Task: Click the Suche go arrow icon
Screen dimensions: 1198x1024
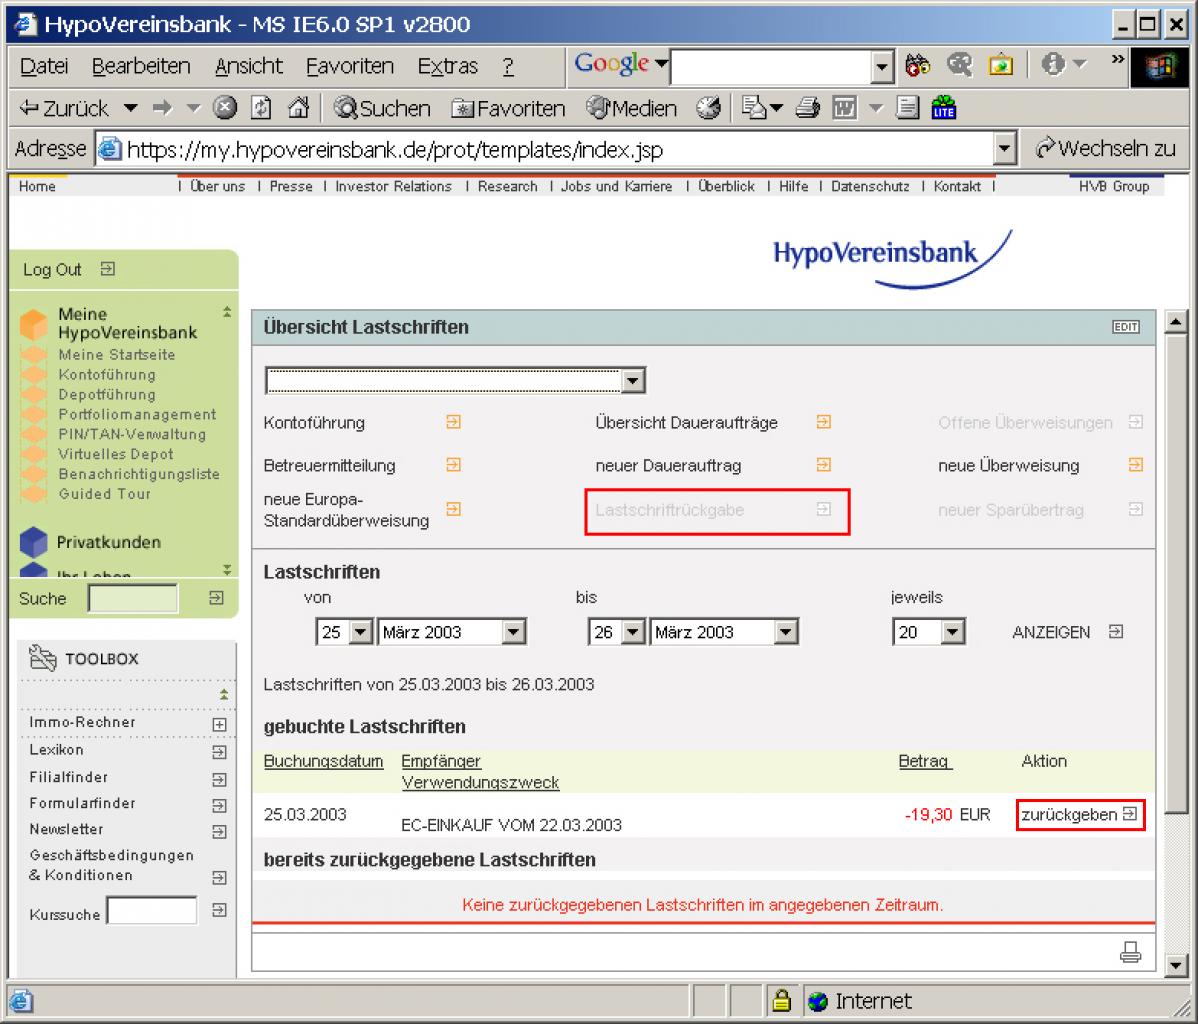Action: coord(216,598)
